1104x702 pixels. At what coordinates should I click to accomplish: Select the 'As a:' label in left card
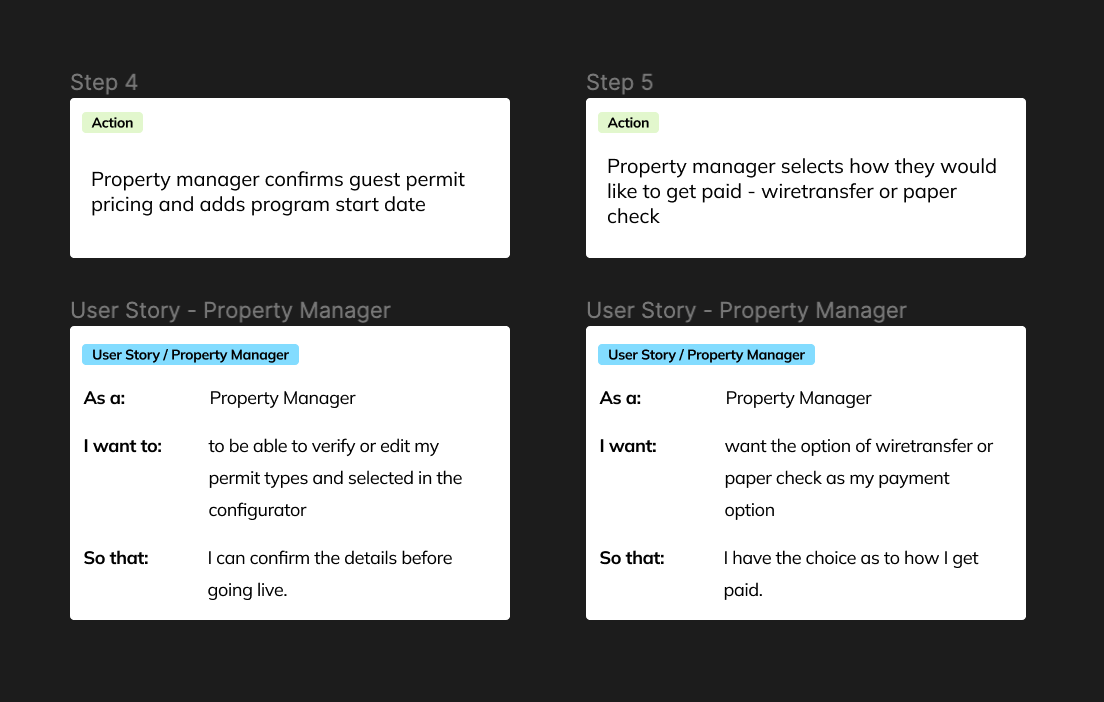[104, 399]
